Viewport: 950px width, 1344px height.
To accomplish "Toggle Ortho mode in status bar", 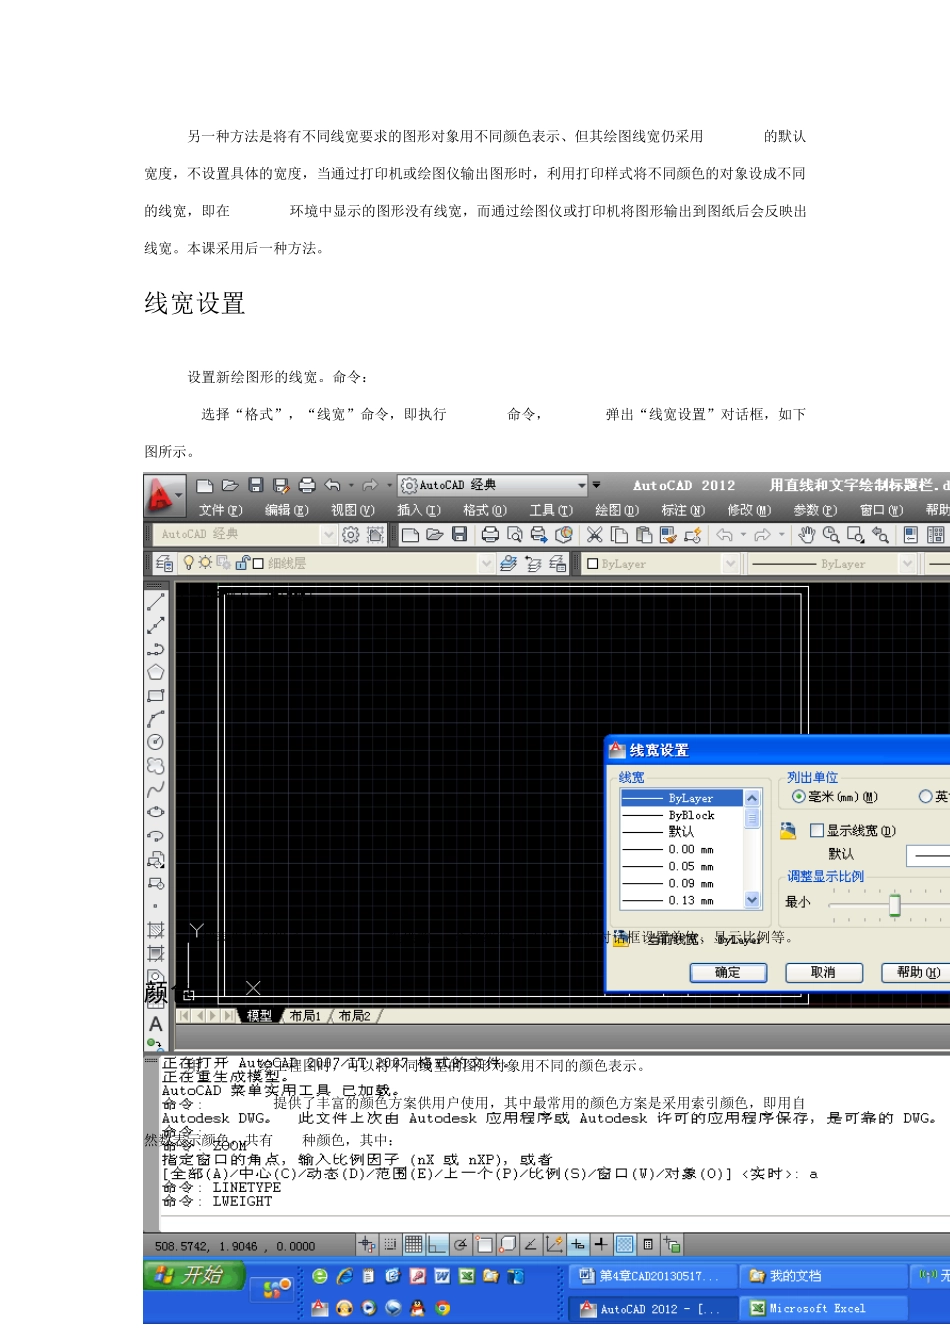I will click(437, 1245).
